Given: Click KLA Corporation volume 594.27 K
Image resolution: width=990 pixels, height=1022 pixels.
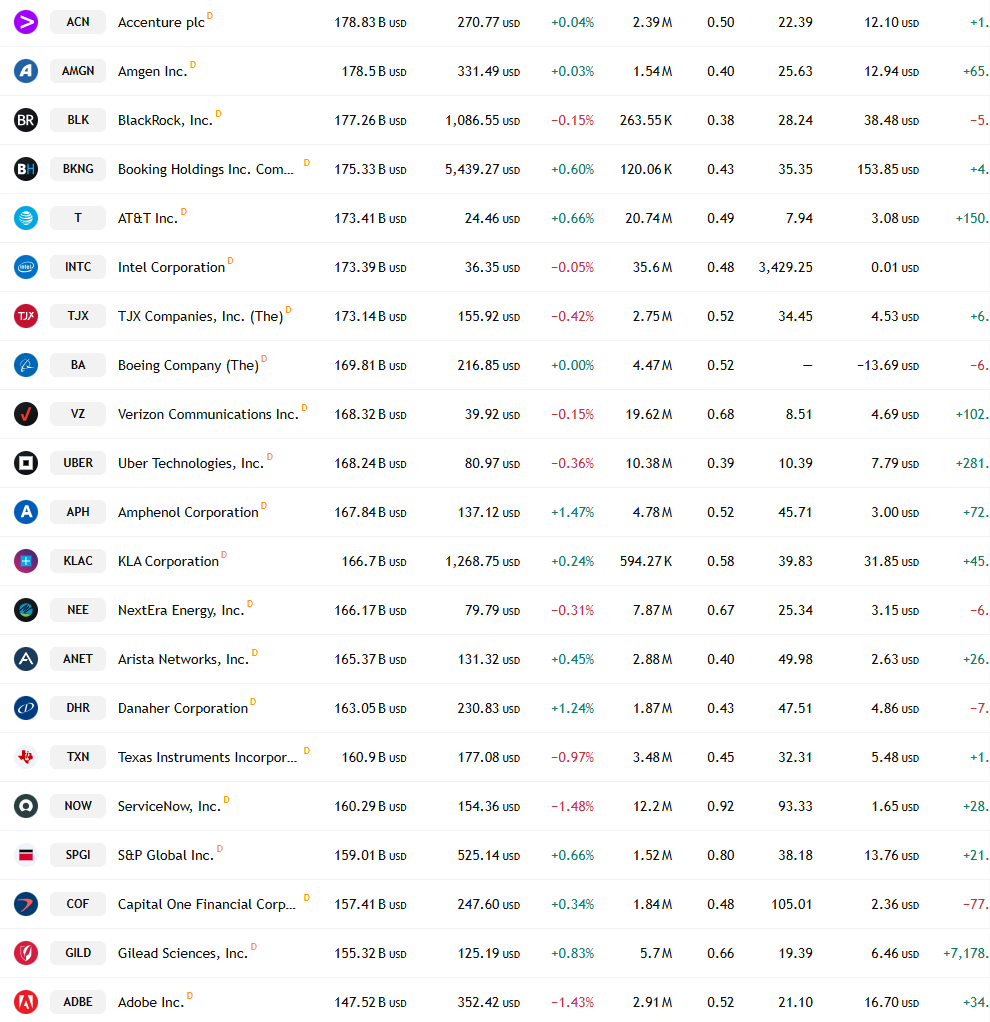Looking at the screenshot, I should pyautogui.click(x=646, y=561).
